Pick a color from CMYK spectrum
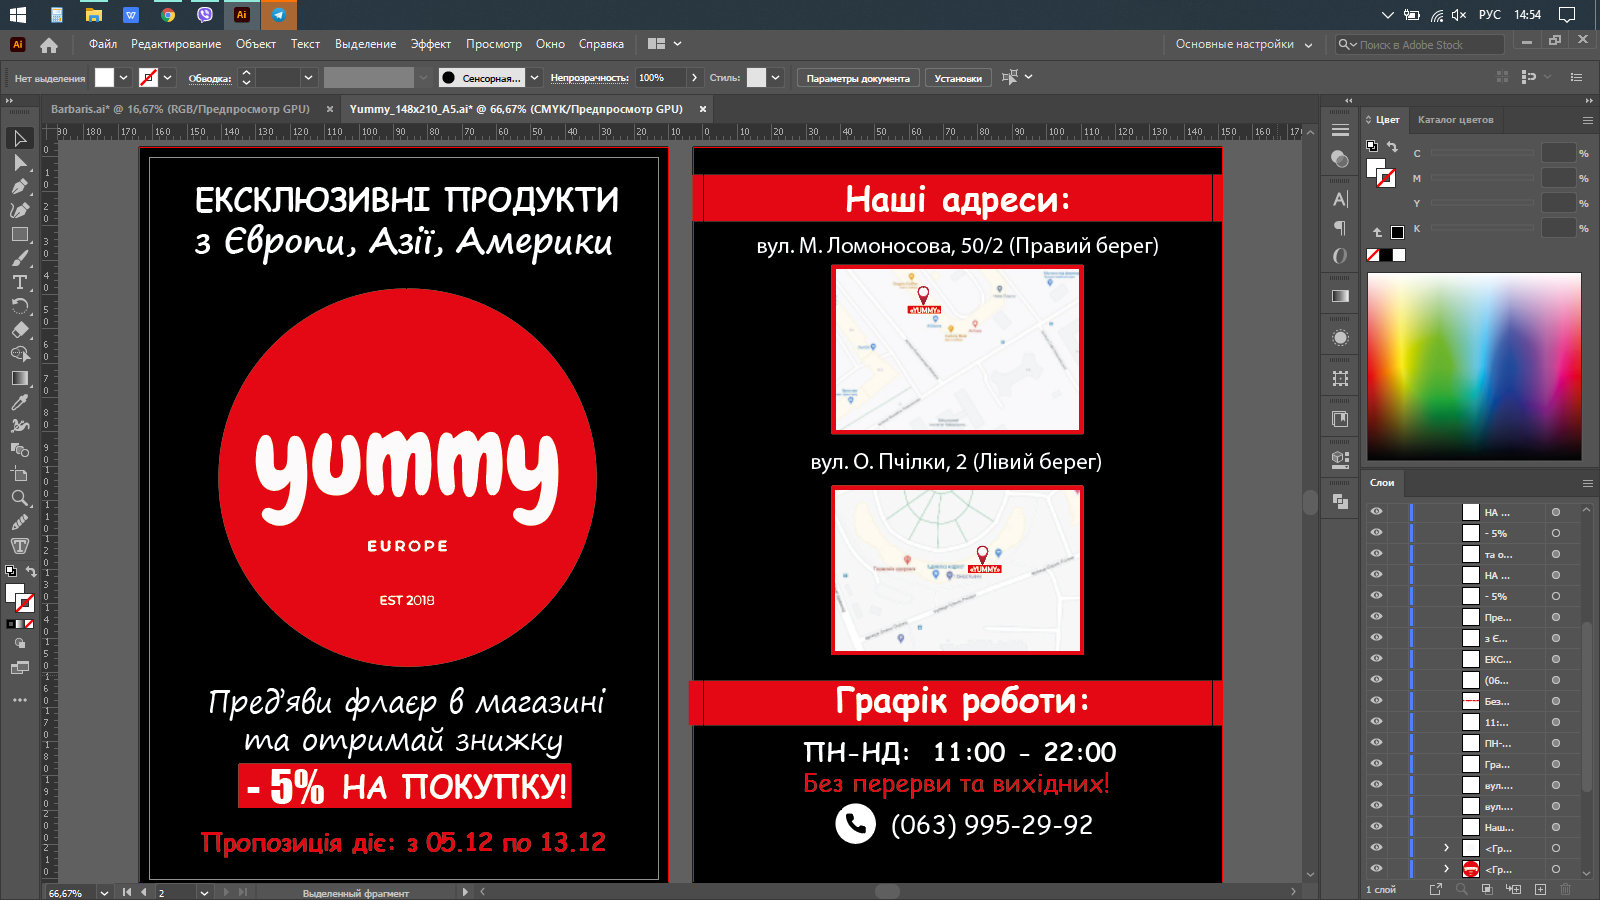This screenshot has width=1600, height=900. (1474, 366)
